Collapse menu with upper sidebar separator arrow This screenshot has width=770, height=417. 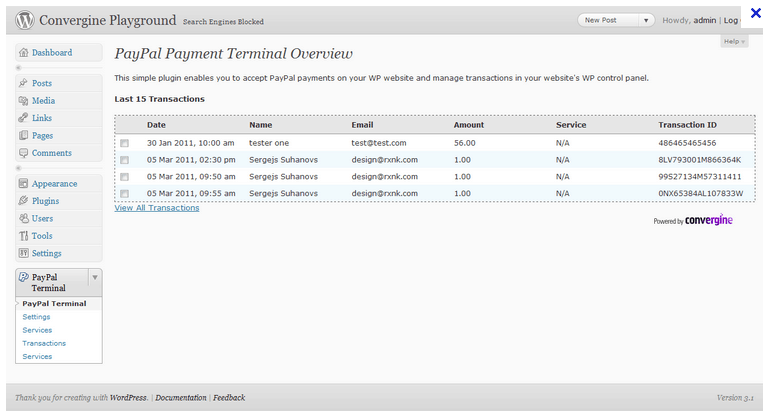[19, 68]
